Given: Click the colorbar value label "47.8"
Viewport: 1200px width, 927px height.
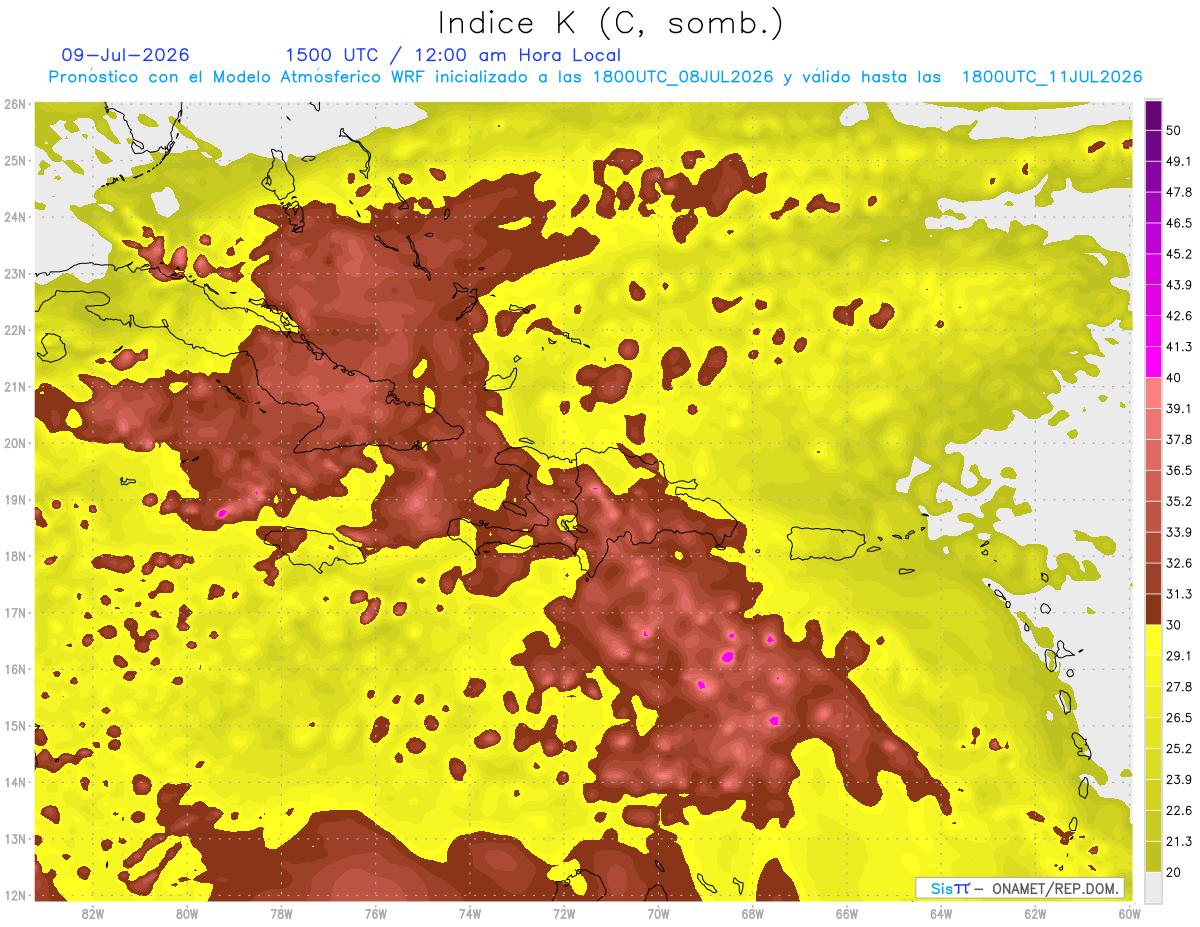Looking at the screenshot, I should 1179,192.
